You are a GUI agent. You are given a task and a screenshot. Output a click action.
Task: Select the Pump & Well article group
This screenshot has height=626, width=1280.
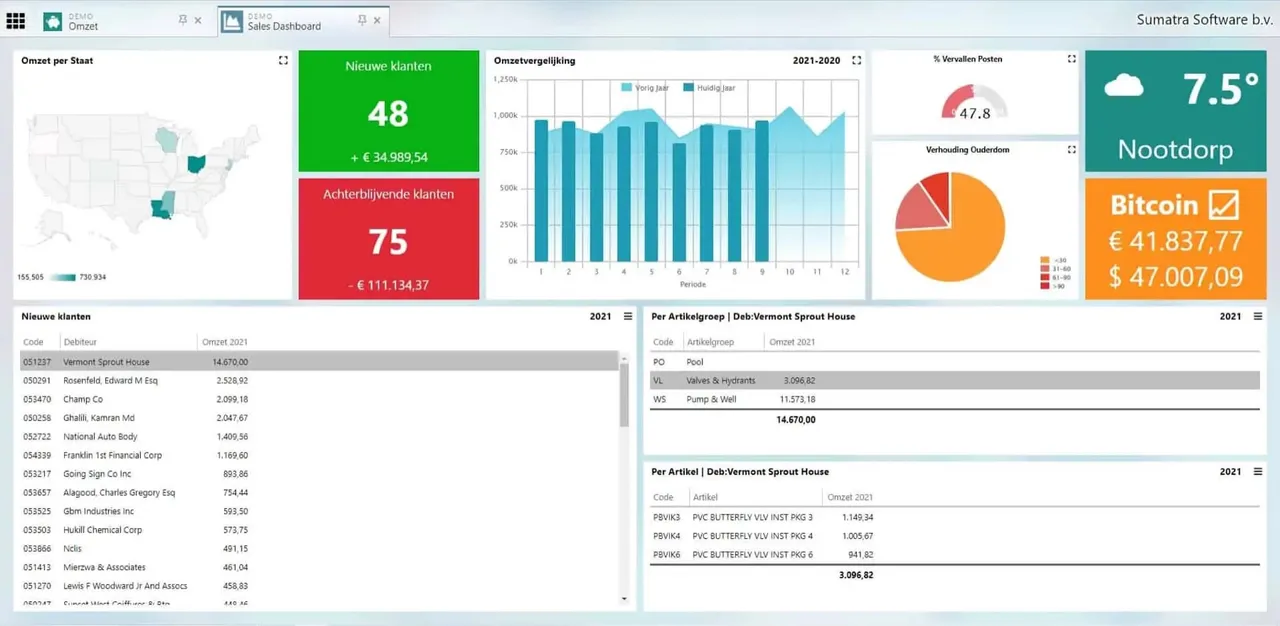pos(955,399)
